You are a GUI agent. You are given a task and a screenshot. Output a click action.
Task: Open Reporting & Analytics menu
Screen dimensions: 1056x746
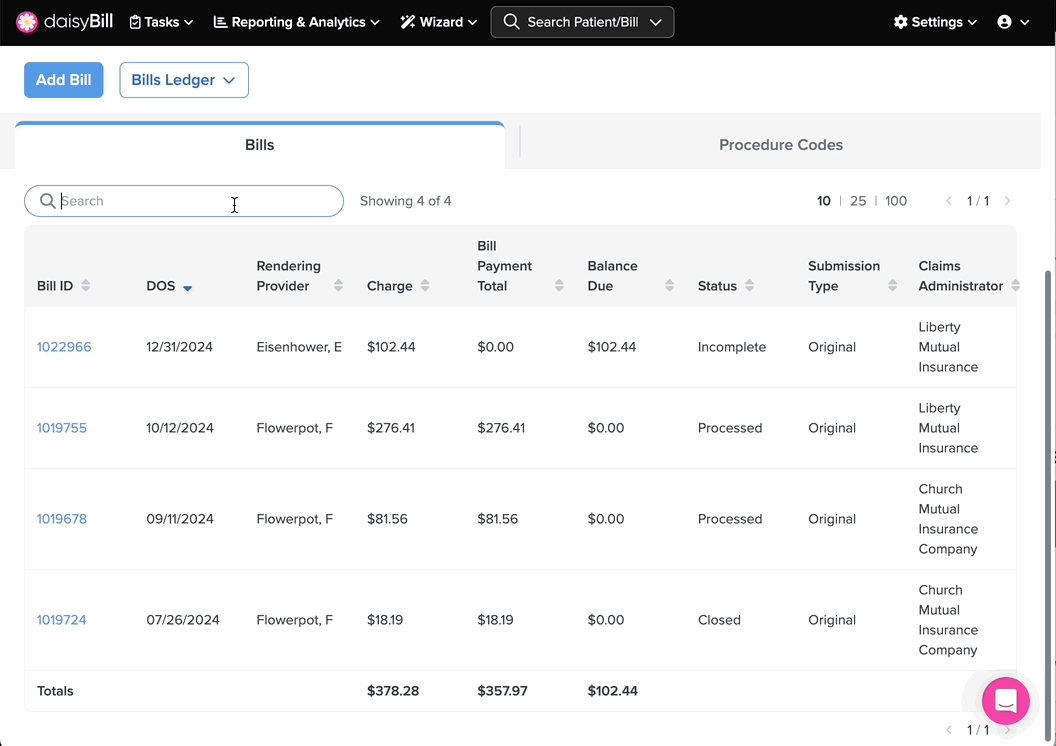pyautogui.click(x=297, y=22)
